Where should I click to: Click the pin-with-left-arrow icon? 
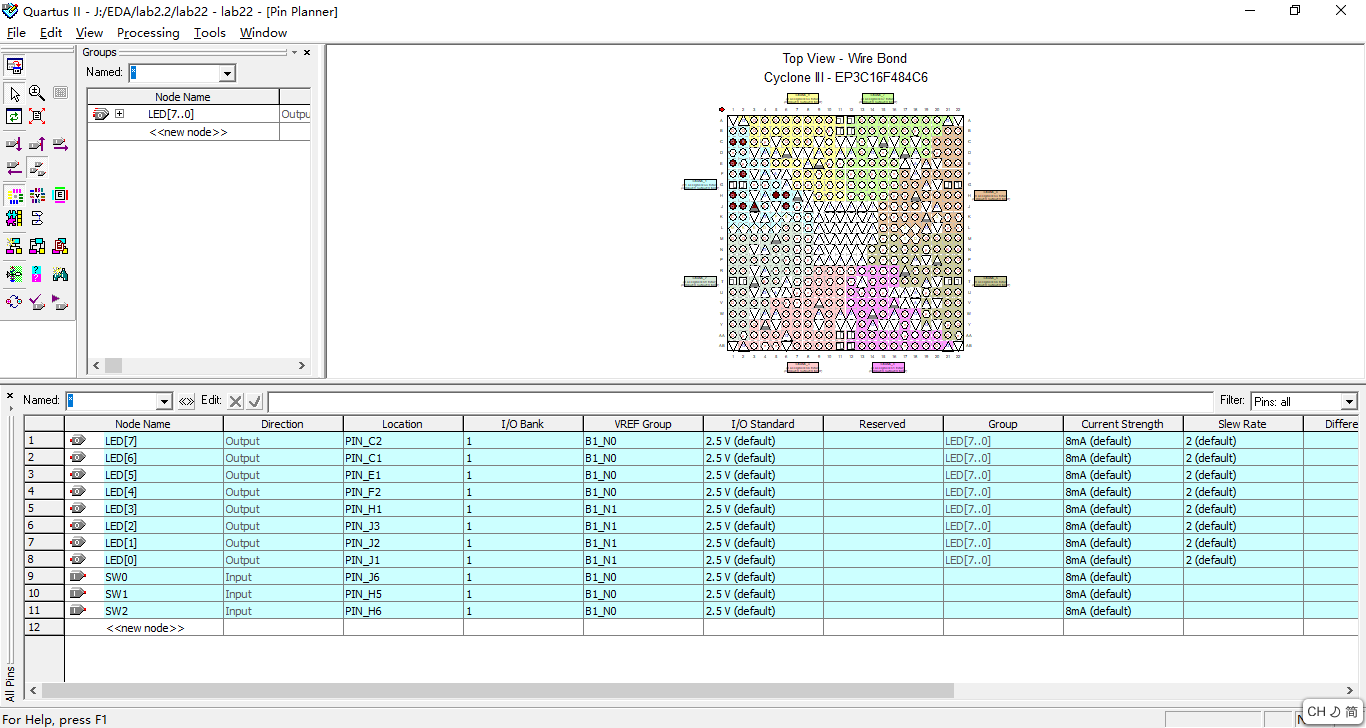tap(15, 167)
